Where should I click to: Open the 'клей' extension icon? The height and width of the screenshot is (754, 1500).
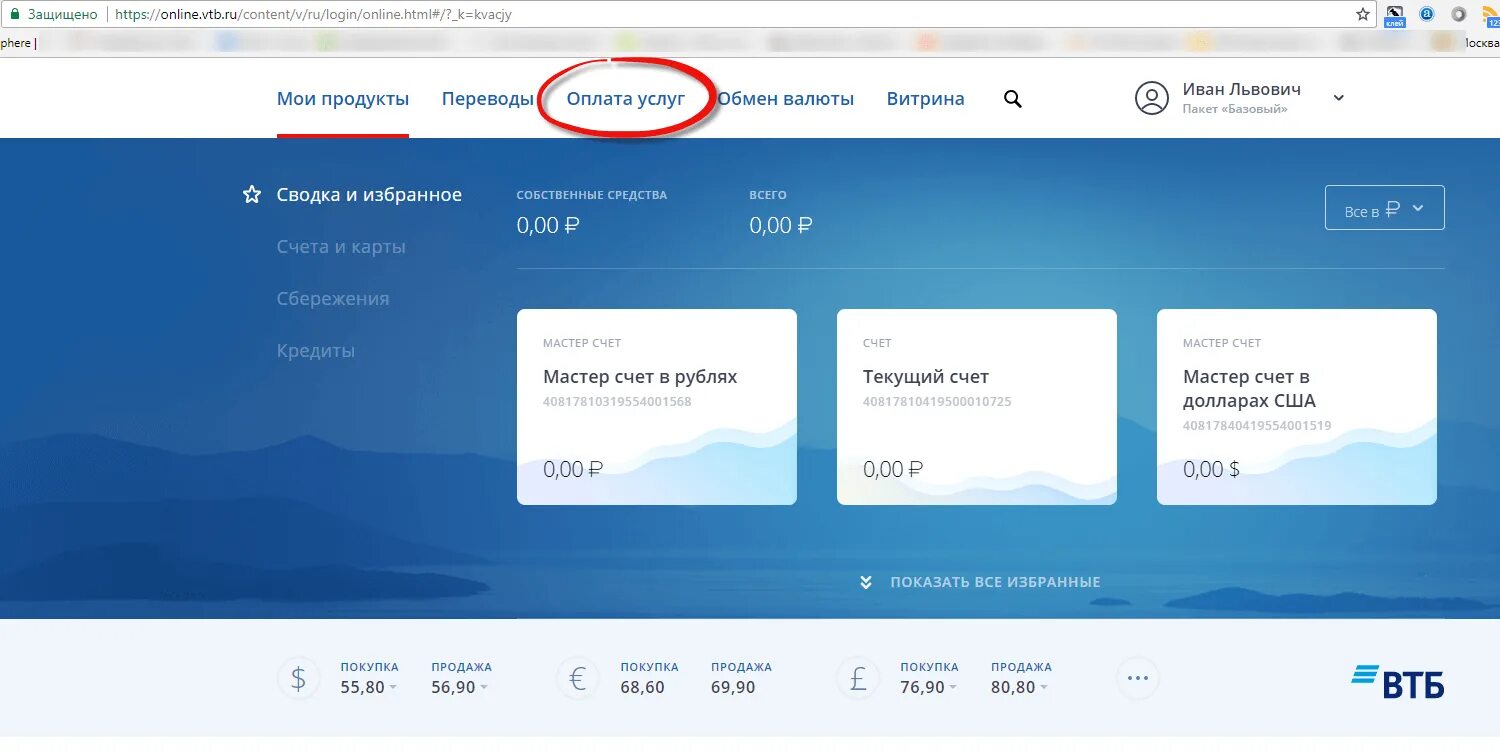point(1395,14)
